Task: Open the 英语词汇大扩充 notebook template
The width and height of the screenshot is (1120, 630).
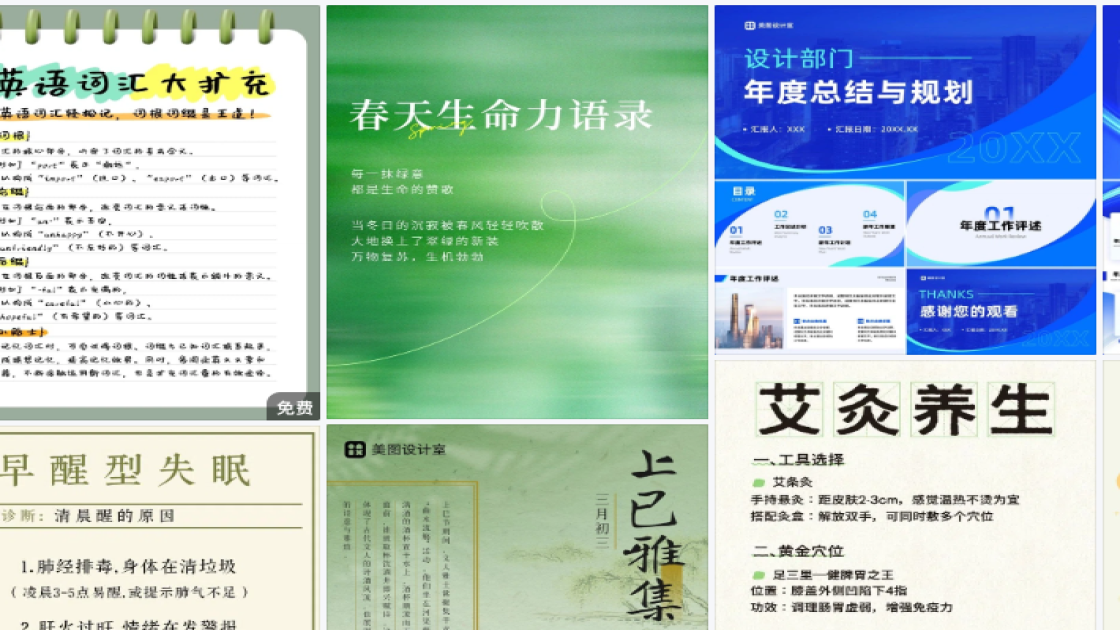Action: click(x=159, y=212)
